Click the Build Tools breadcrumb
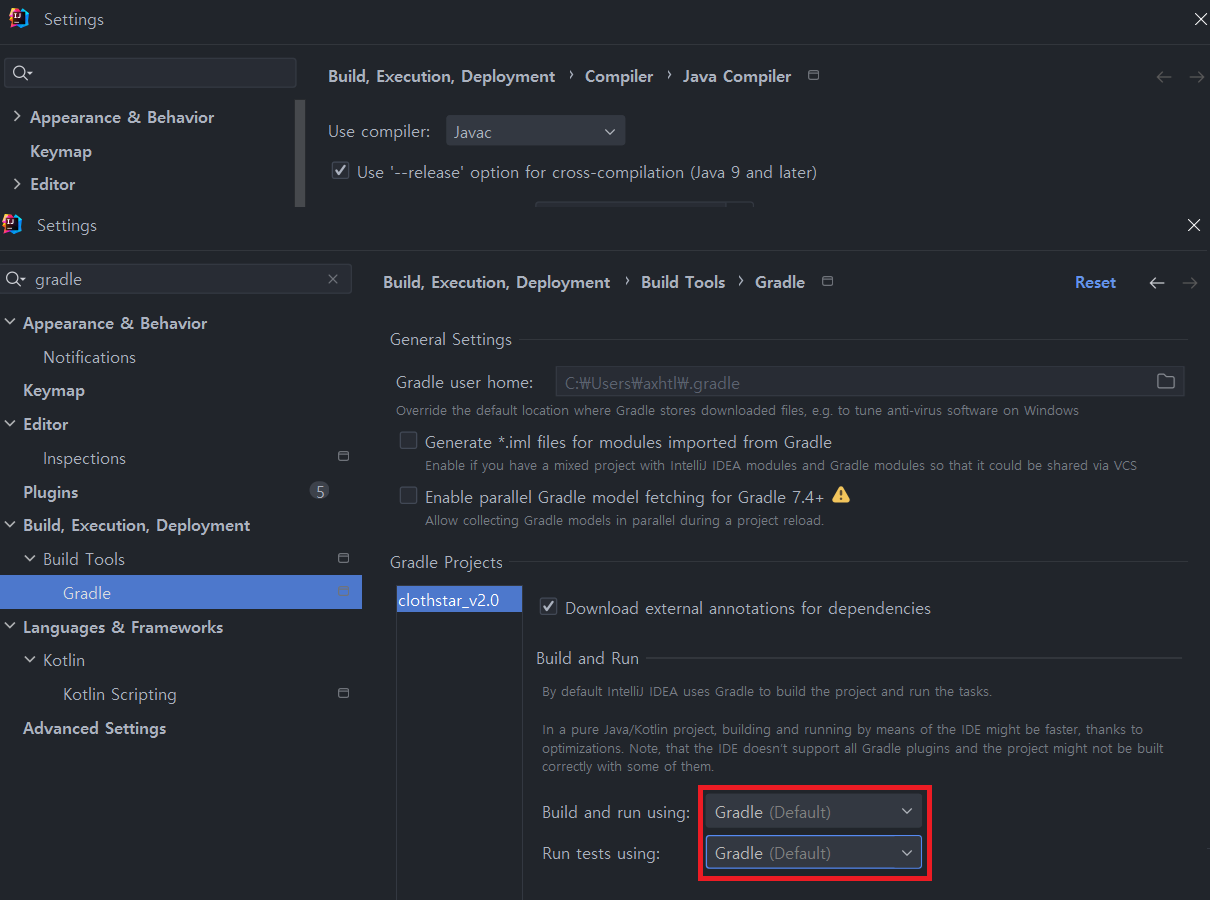Image resolution: width=1210 pixels, height=900 pixels. (x=683, y=282)
